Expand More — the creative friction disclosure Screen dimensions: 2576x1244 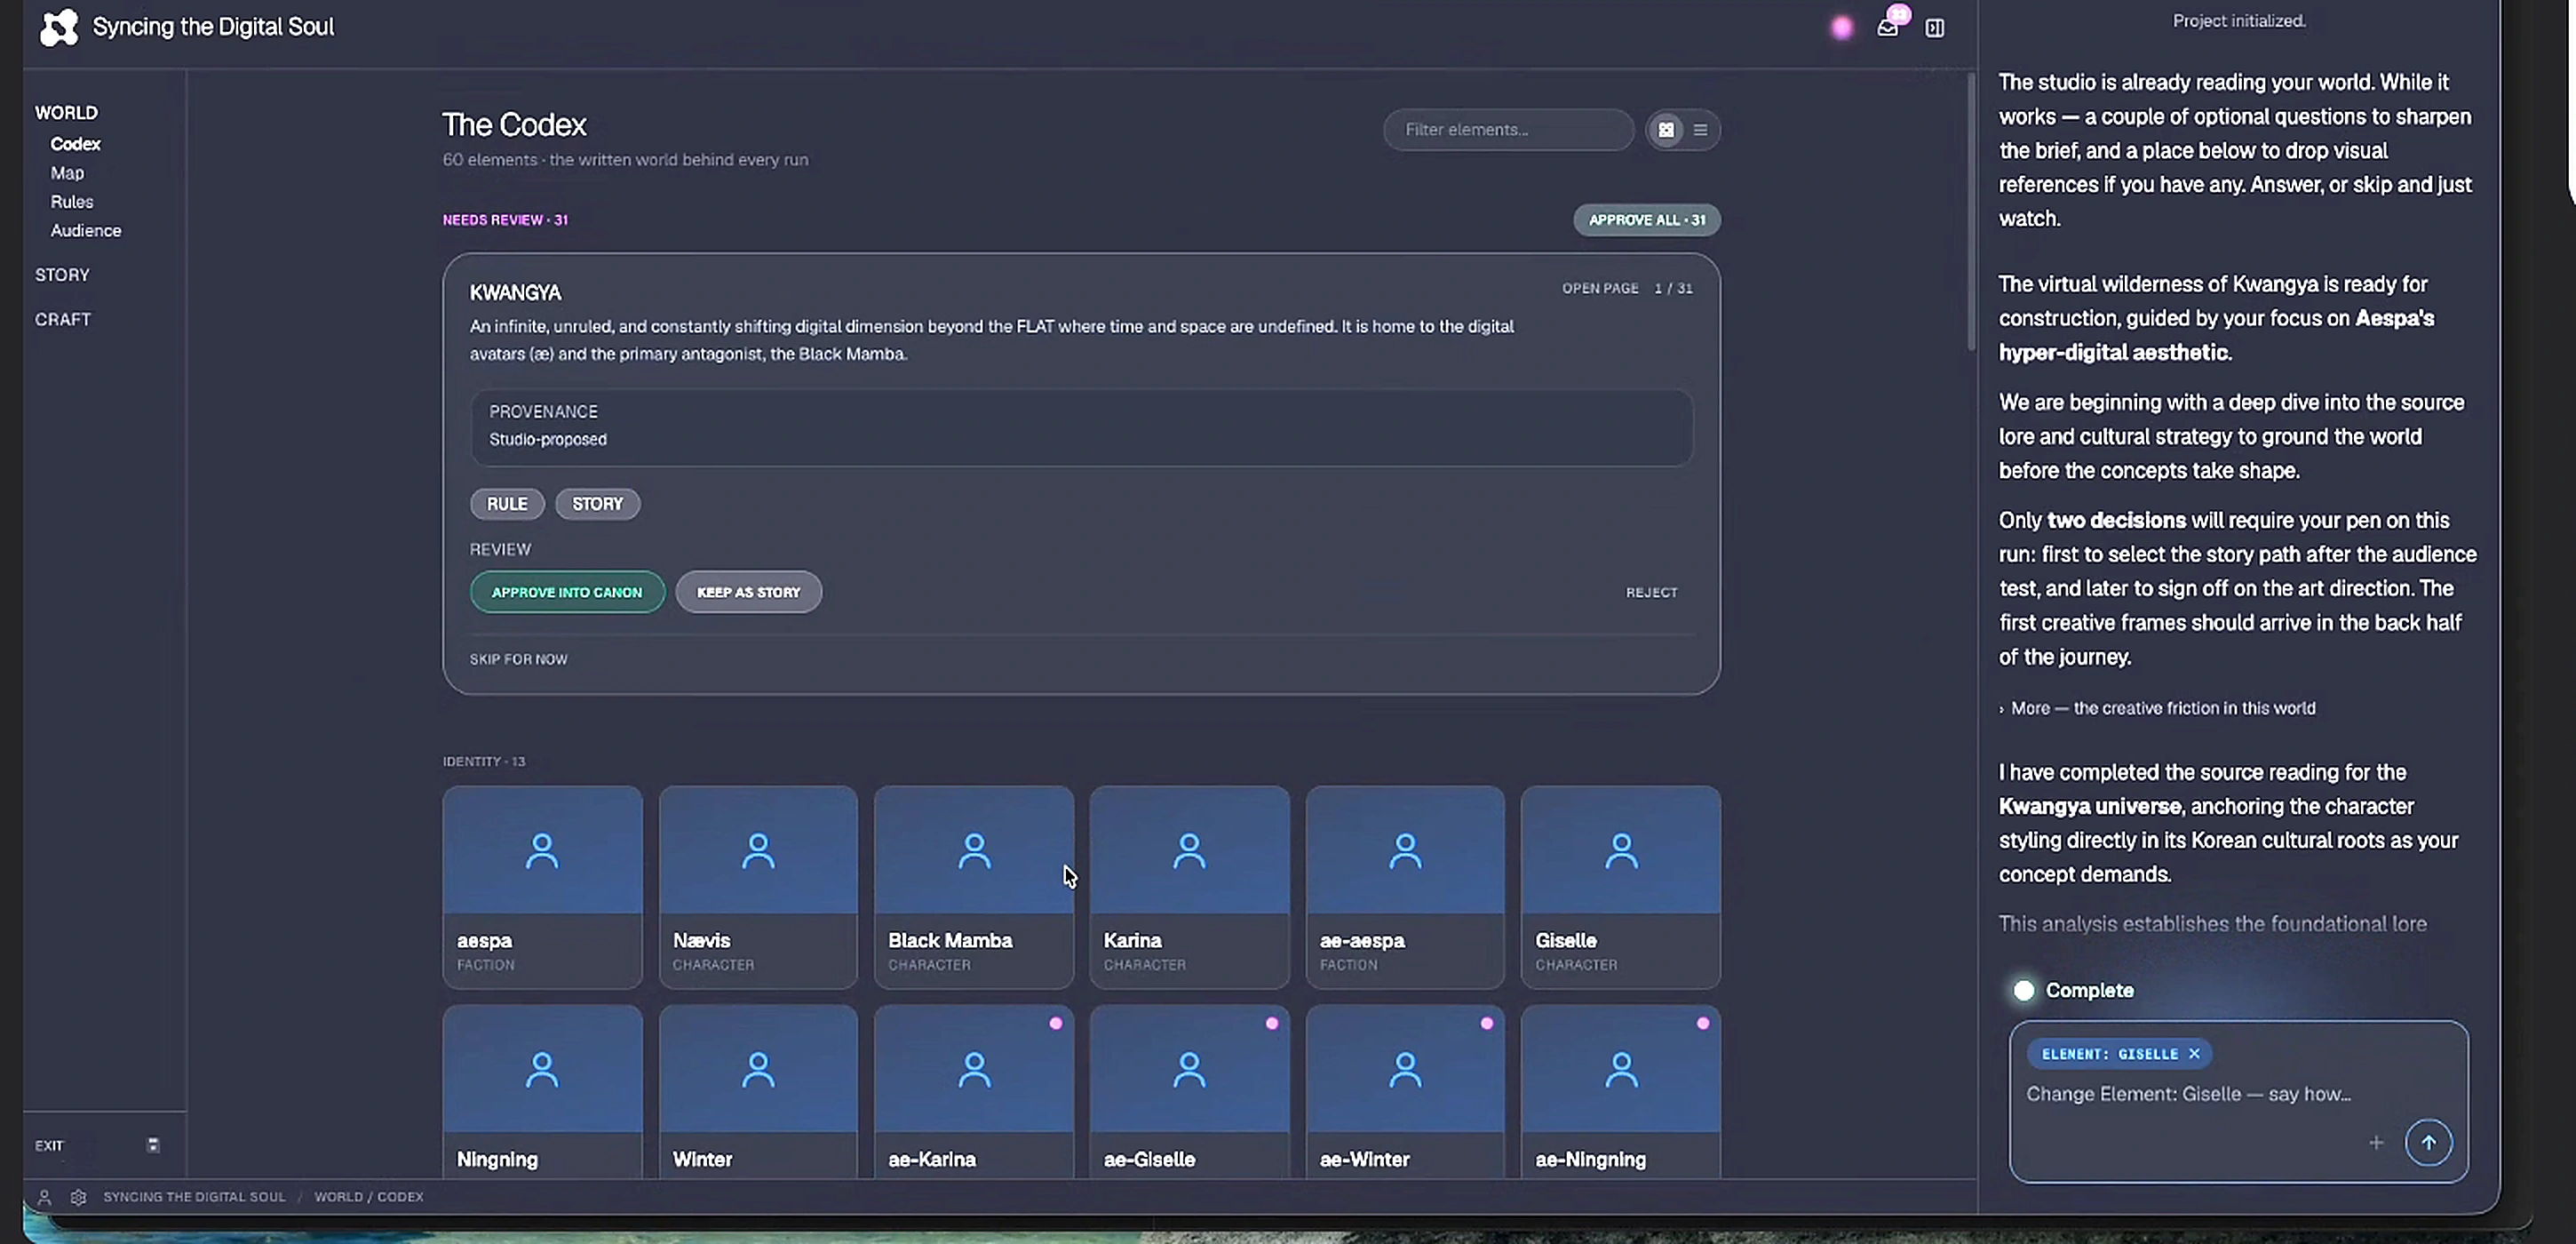point(2157,708)
